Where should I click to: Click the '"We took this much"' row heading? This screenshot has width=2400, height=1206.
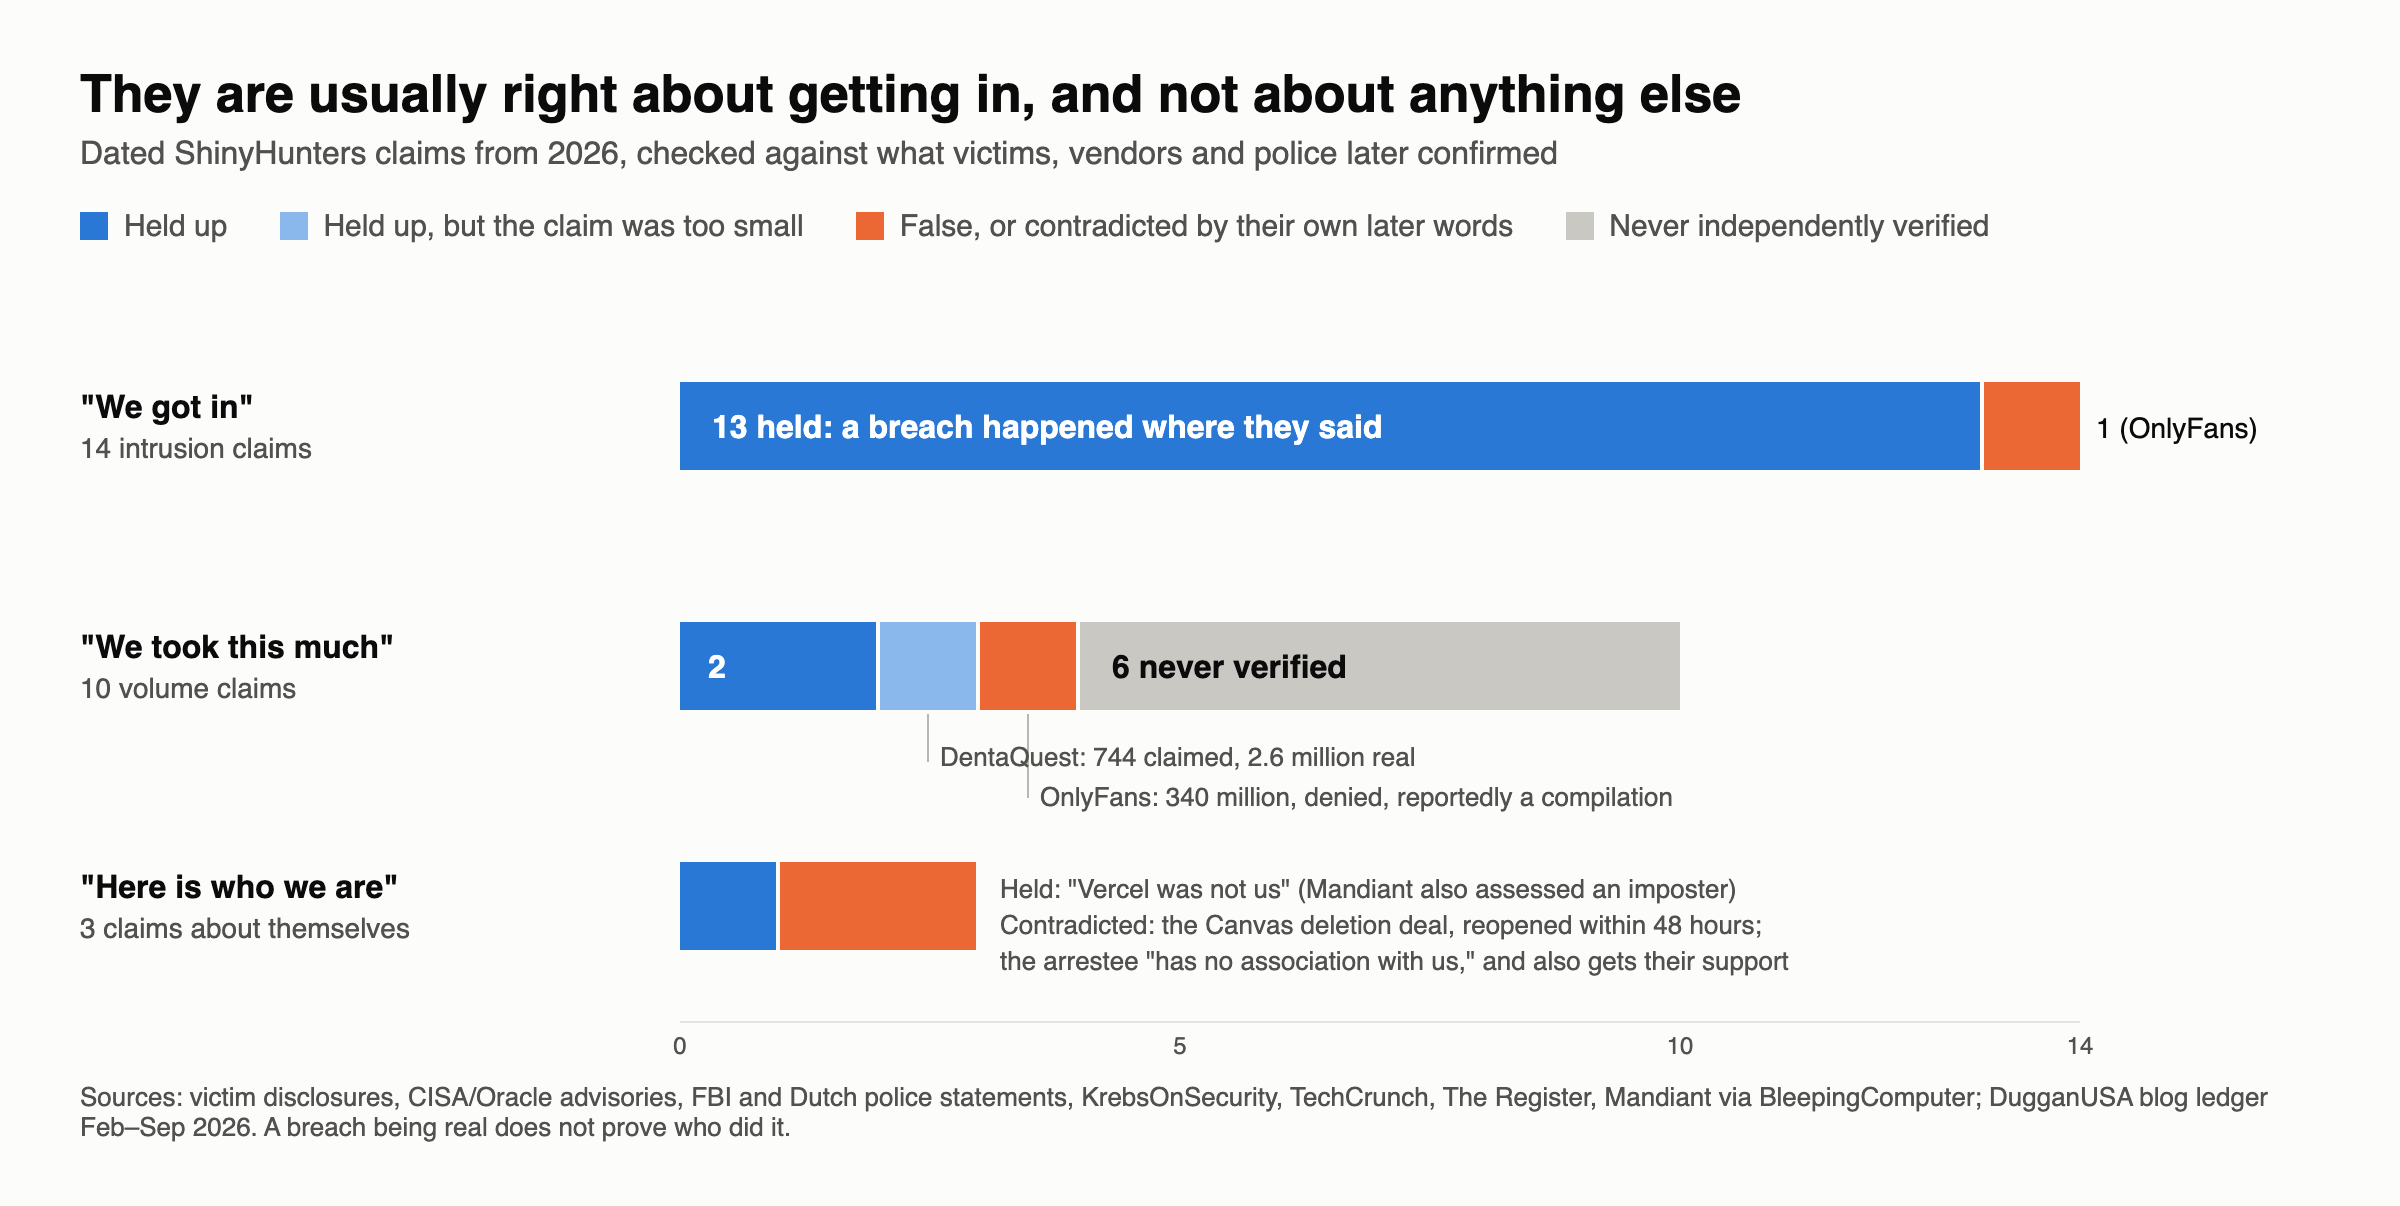coord(237,647)
